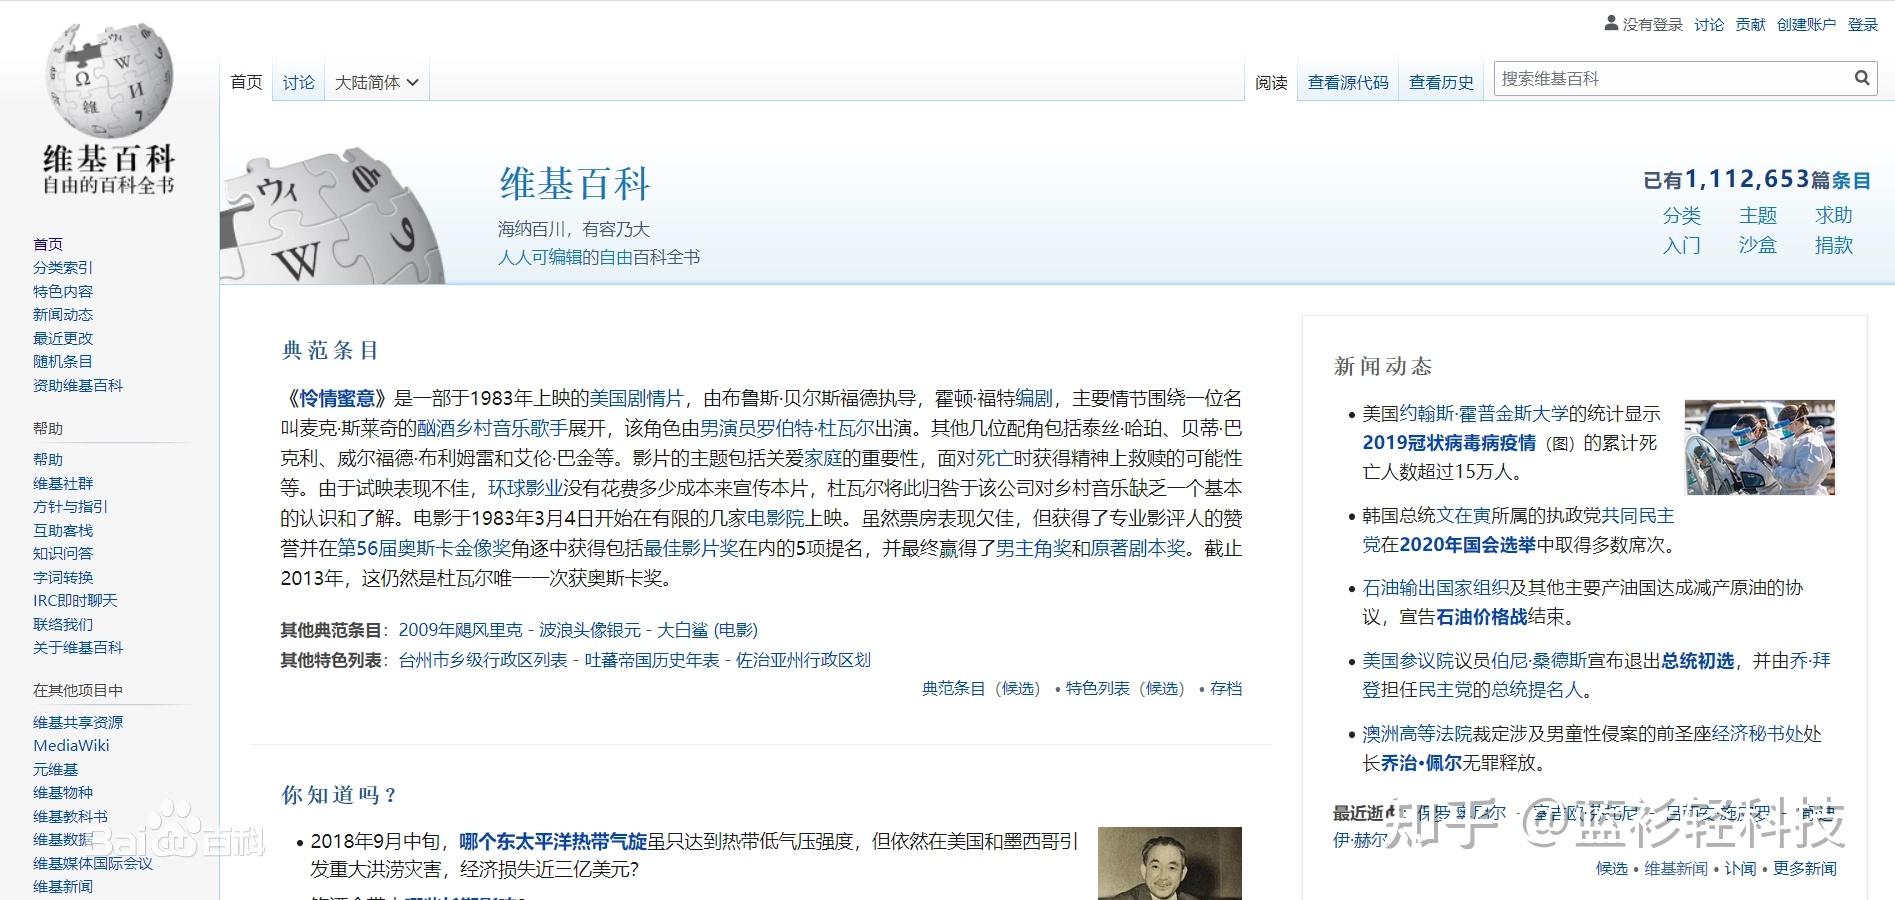This screenshot has width=1895, height=900.
Task: Open the portrait thumbnail in 你知道吗
Action: tap(1169, 863)
